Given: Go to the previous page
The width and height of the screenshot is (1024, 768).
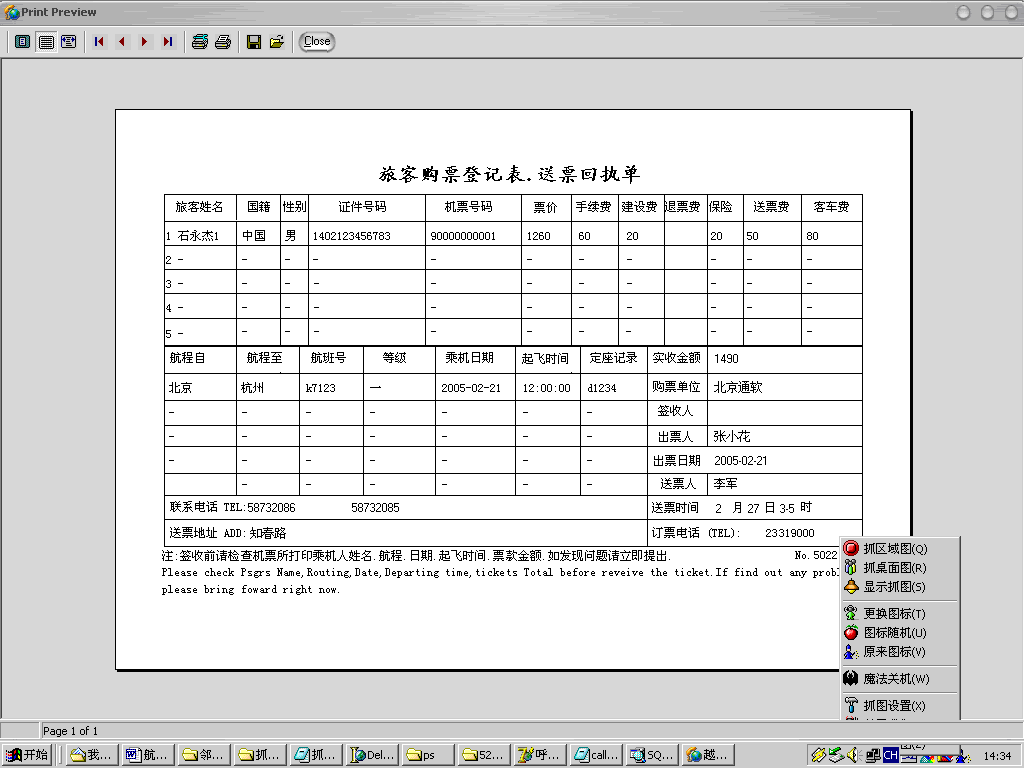Looking at the screenshot, I should (x=122, y=42).
